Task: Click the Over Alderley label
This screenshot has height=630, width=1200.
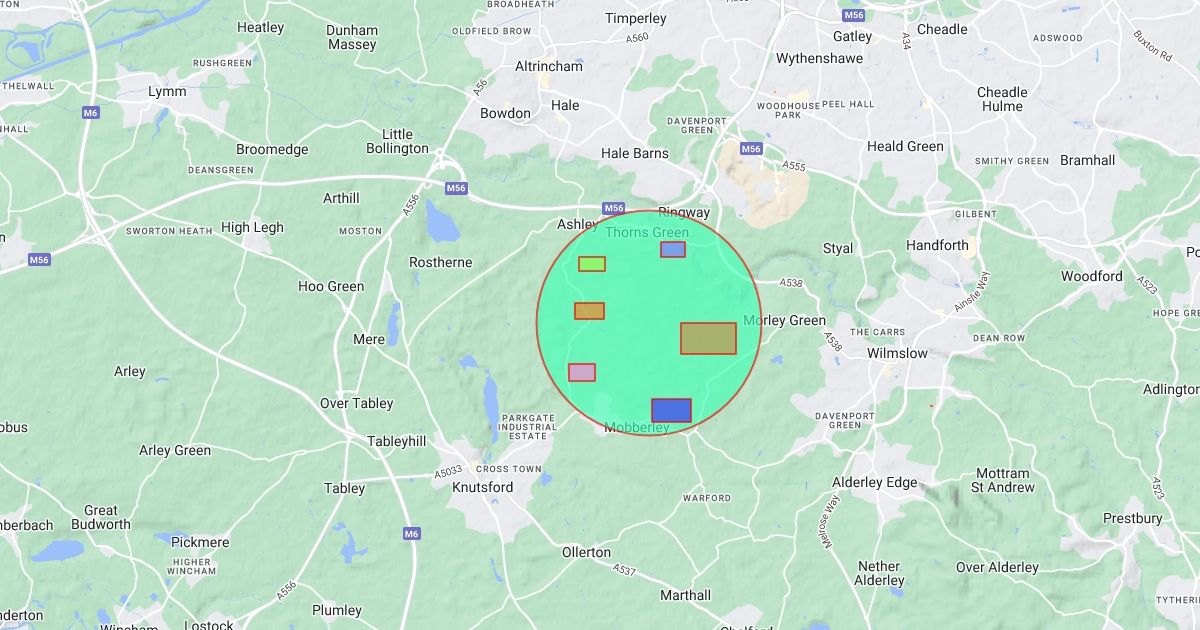Action: 997,567
